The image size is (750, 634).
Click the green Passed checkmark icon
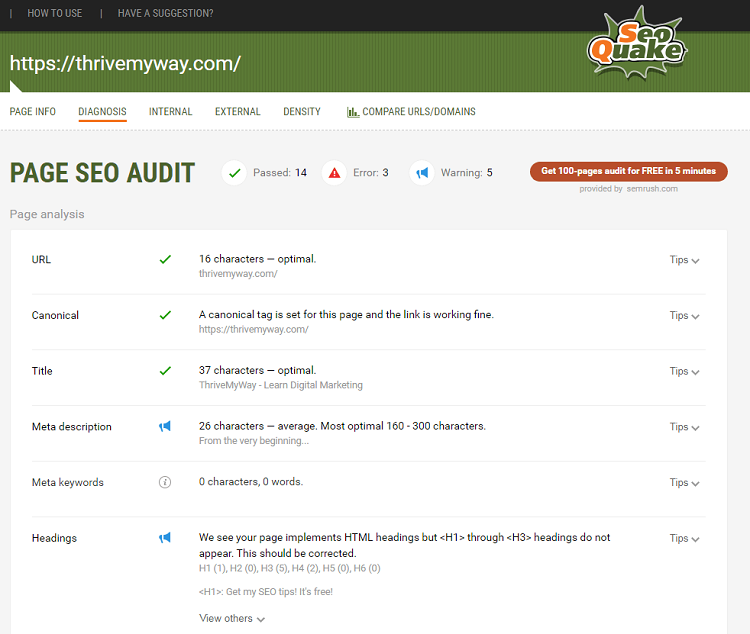pyautogui.click(x=234, y=173)
